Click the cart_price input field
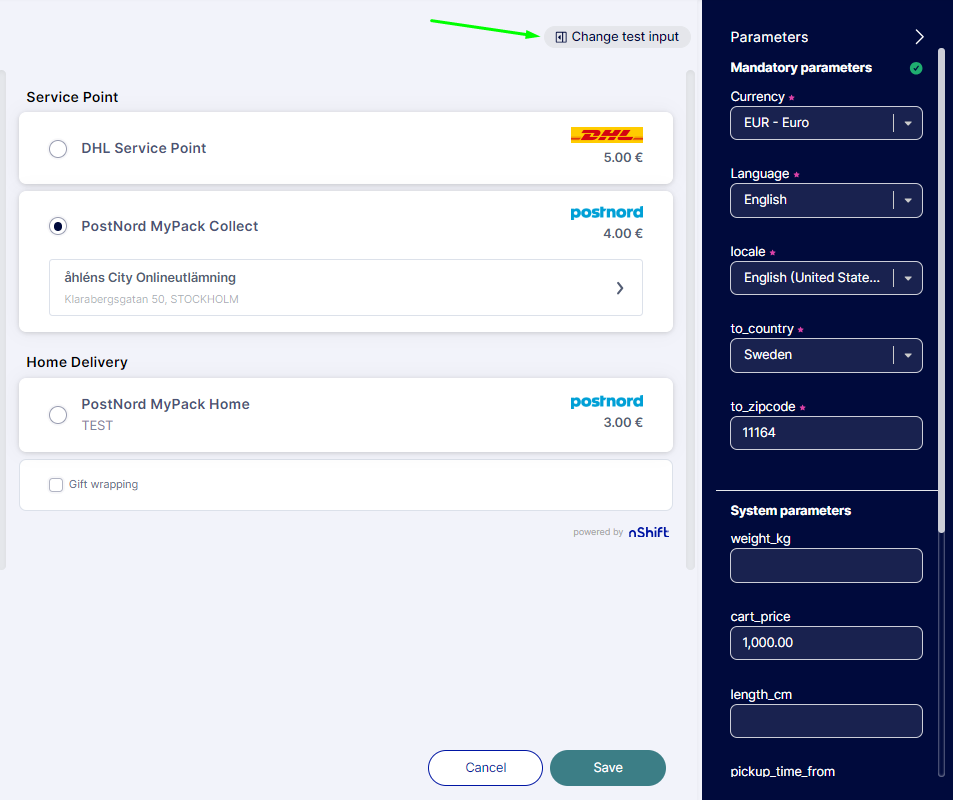This screenshot has height=800, width=953. pos(825,643)
